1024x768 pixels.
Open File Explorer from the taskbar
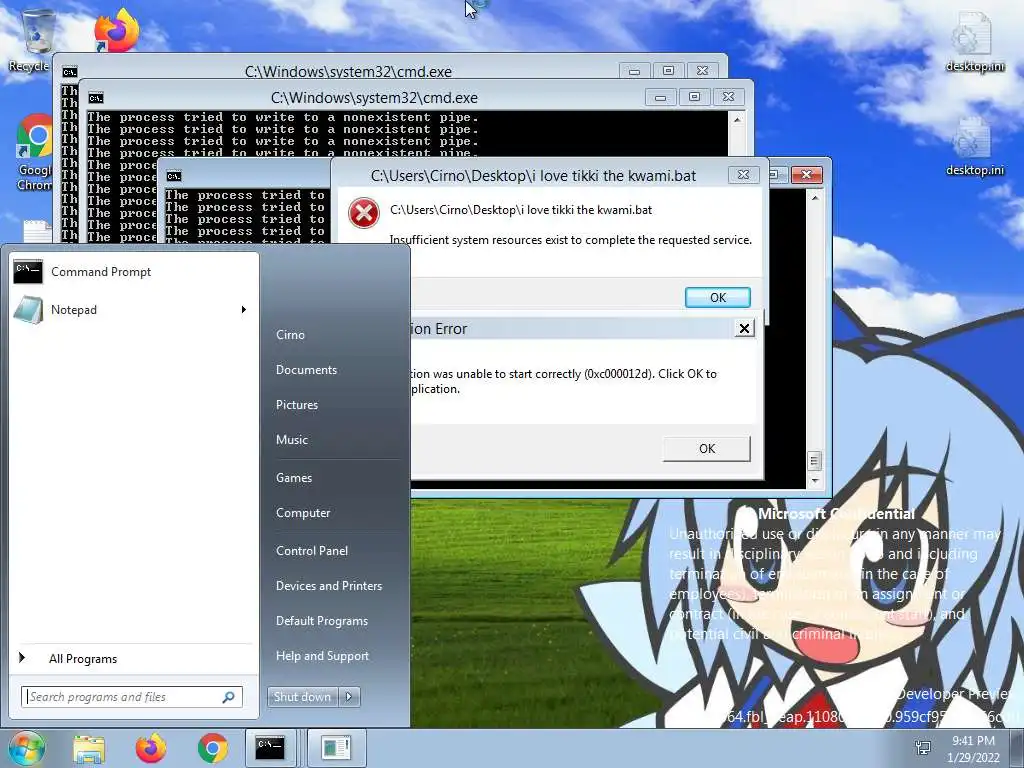click(x=89, y=748)
